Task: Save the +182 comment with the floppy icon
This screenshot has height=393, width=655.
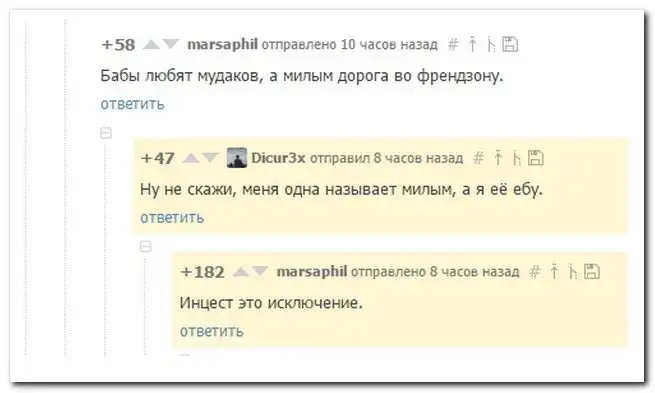Action: 592,271
